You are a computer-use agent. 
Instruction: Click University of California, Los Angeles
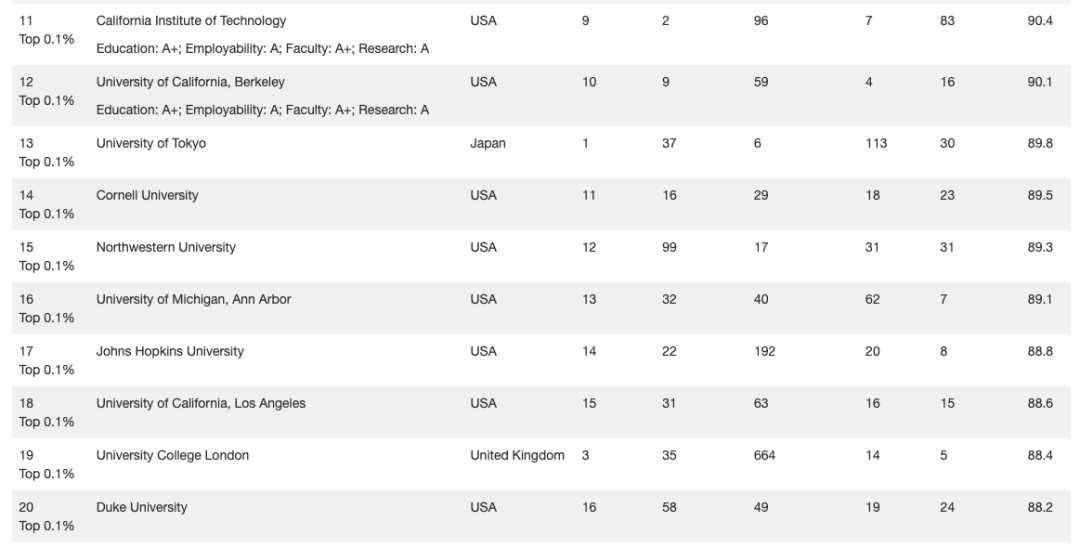point(200,404)
